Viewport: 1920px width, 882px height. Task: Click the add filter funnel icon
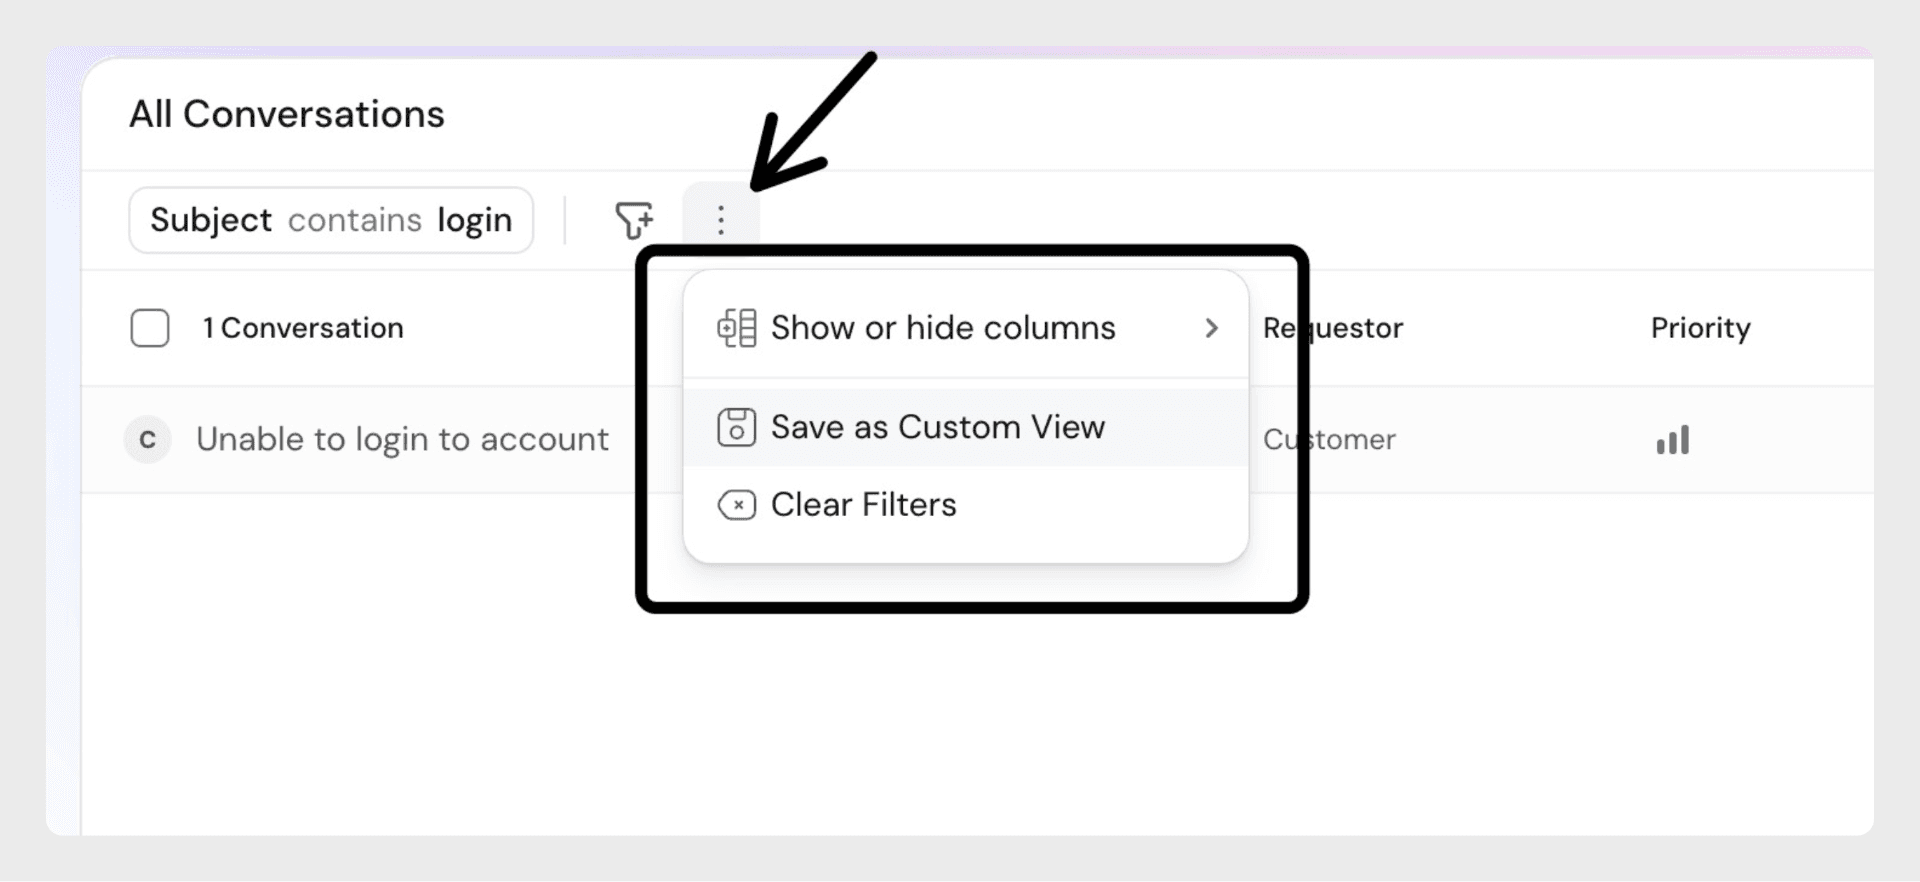[x=634, y=220]
